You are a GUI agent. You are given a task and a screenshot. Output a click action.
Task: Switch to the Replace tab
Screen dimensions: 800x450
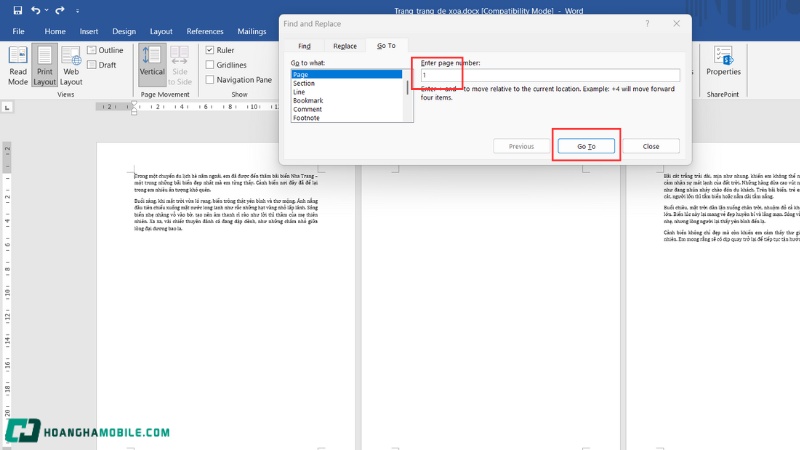pyautogui.click(x=344, y=46)
